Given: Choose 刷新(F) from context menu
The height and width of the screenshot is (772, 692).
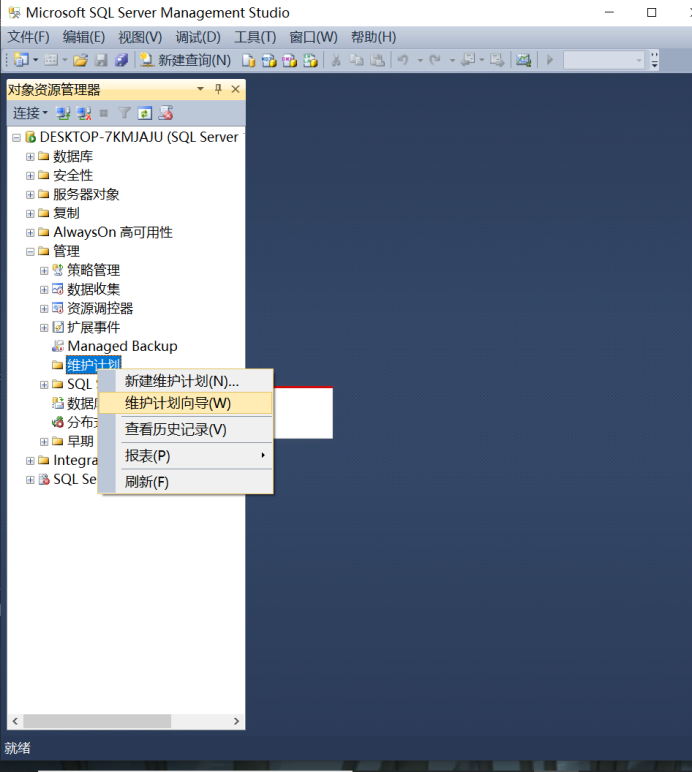Looking at the screenshot, I should (x=186, y=482).
